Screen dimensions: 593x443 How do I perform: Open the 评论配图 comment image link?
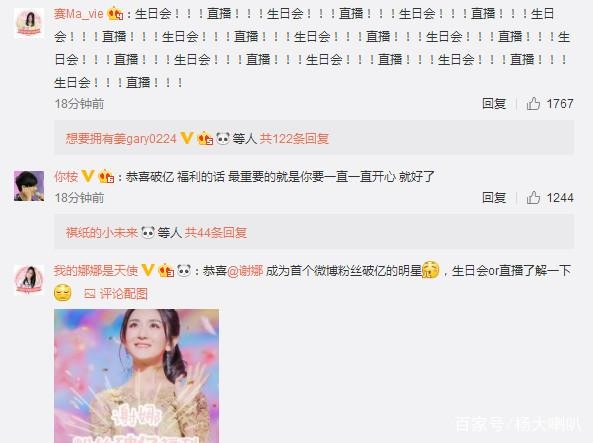point(123,294)
